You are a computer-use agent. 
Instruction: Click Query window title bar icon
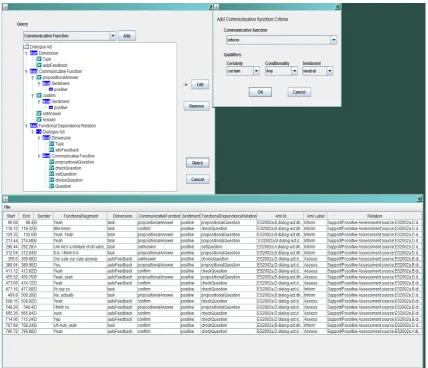6,7
